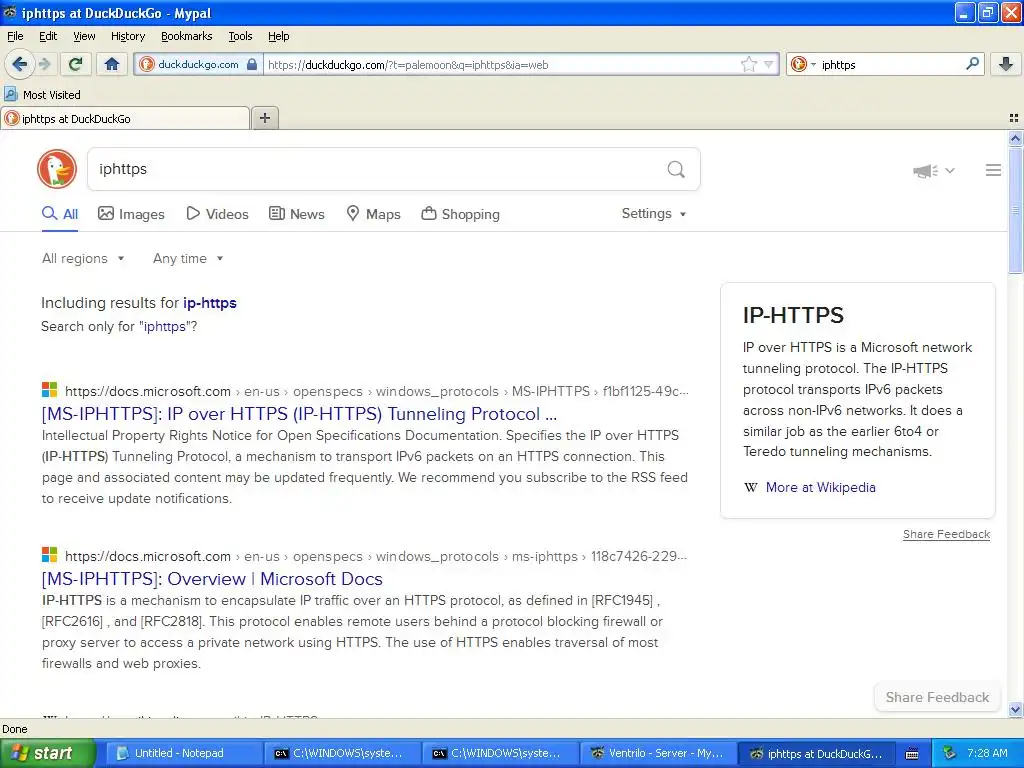Click the floating Share Feedback button
The width and height of the screenshot is (1024, 768).
coord(937,697)
